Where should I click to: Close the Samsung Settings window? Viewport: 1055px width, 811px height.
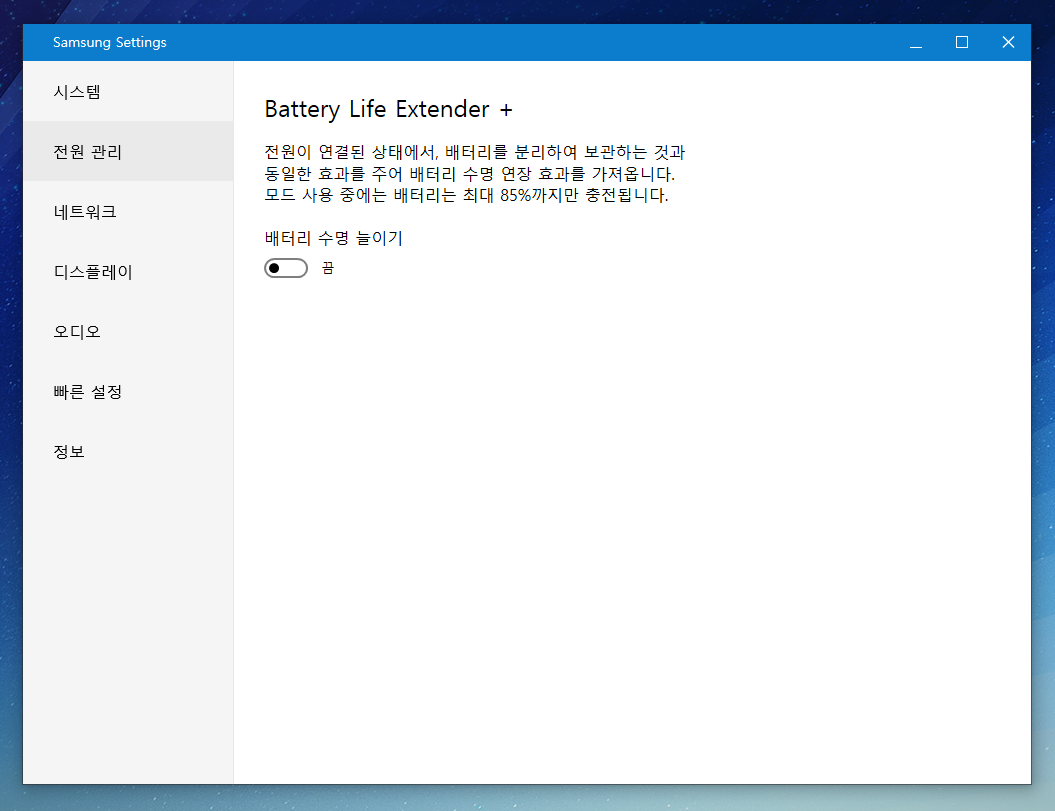pyautogui.click(x=1008, y=42)
